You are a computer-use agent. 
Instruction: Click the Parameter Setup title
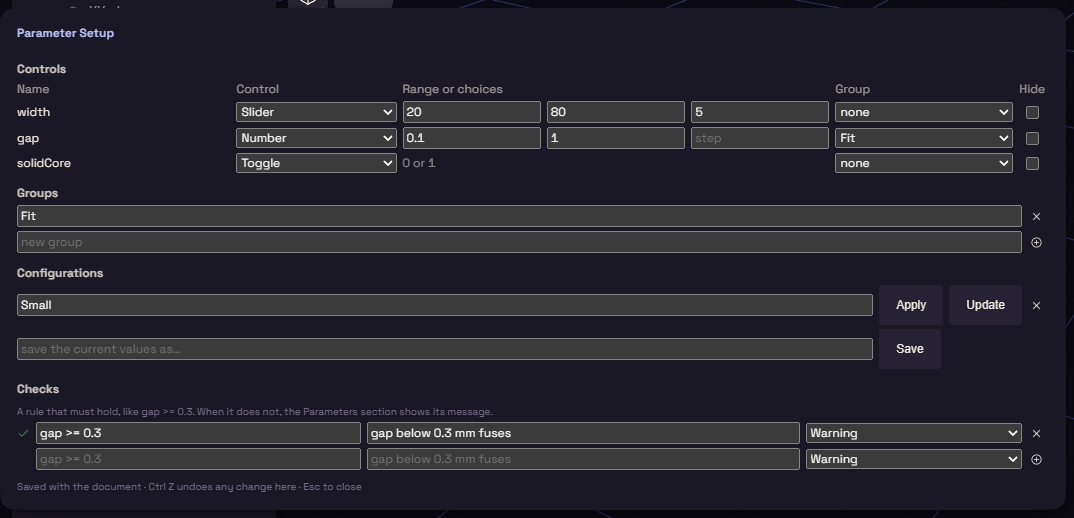65,33
